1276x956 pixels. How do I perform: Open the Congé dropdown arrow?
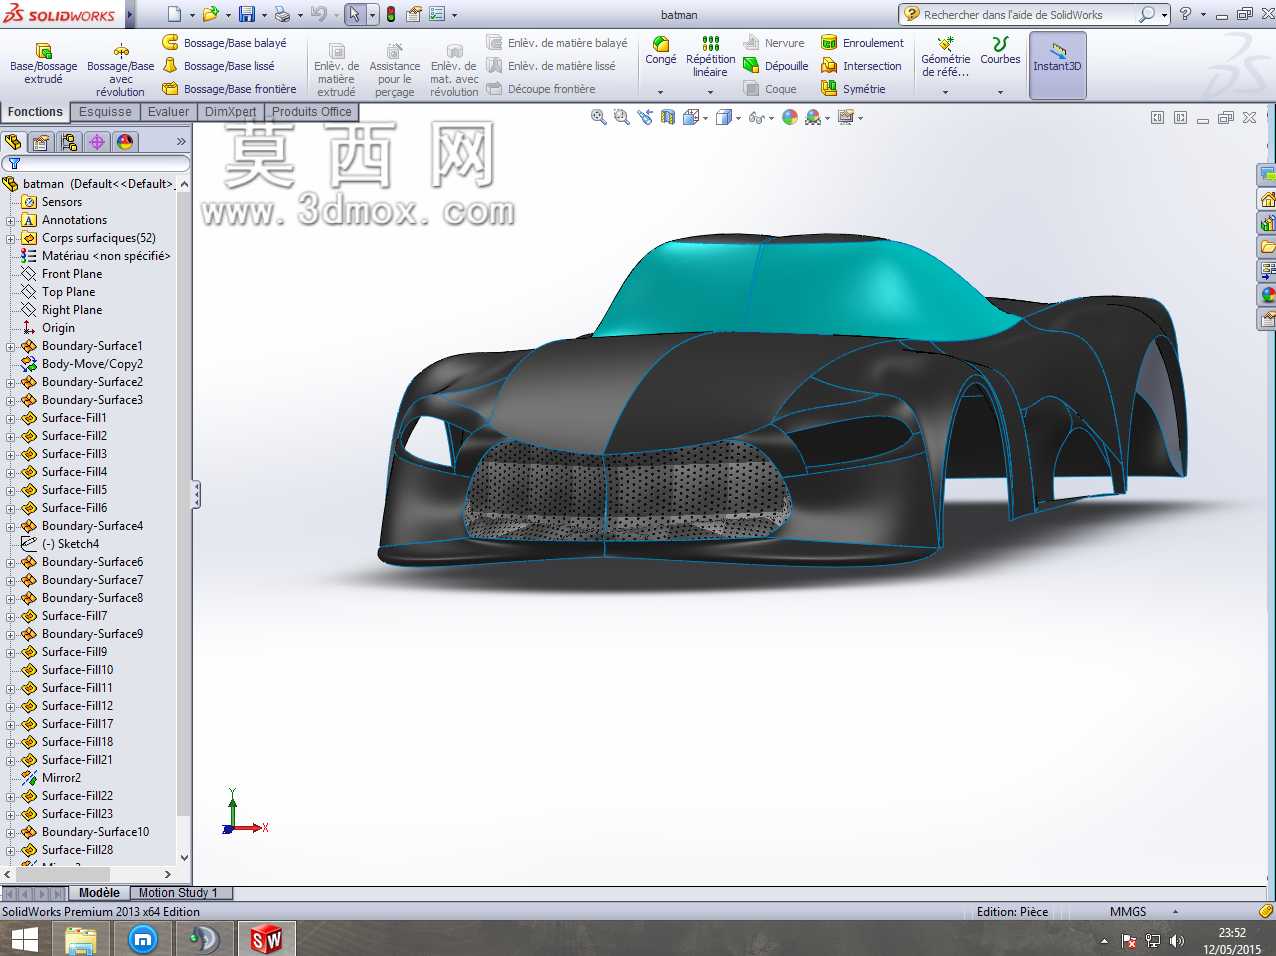[x=661, y=92]
